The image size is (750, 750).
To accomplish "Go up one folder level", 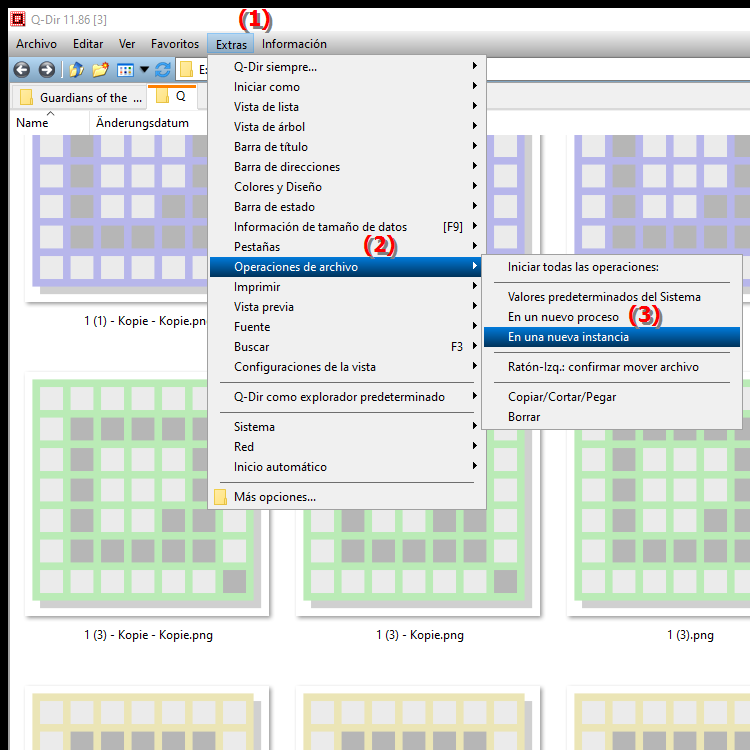I will 76,70.
